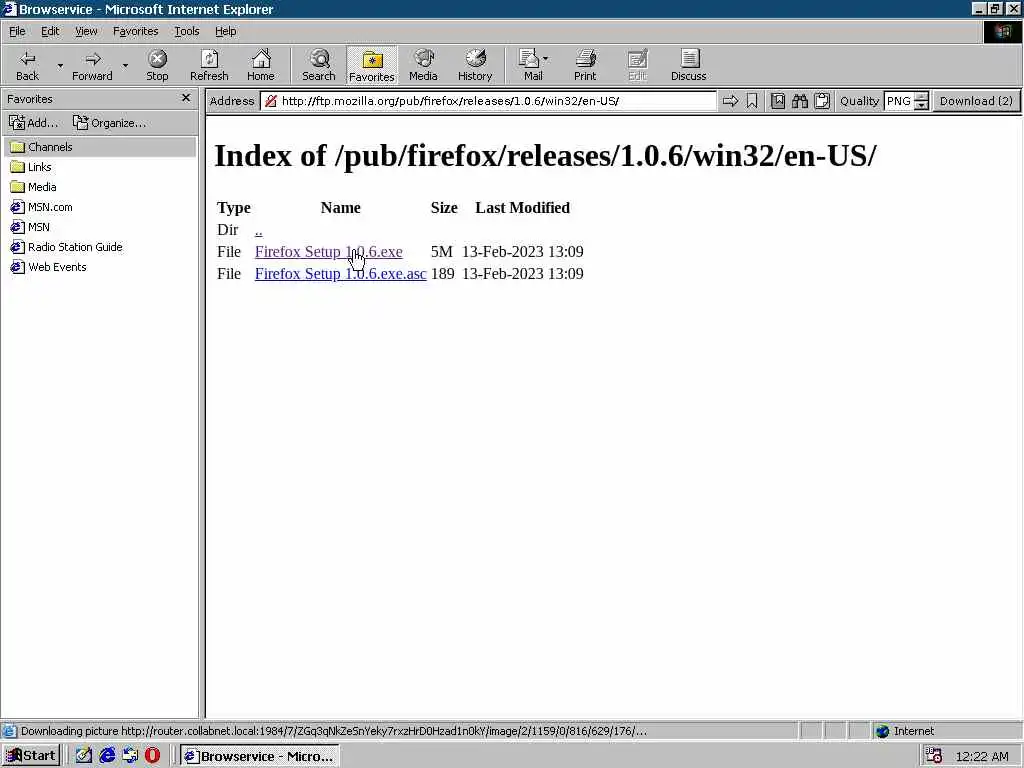Expand the Mail button dropdown arrow
The image size is (1024, 768).
point(546,59)
